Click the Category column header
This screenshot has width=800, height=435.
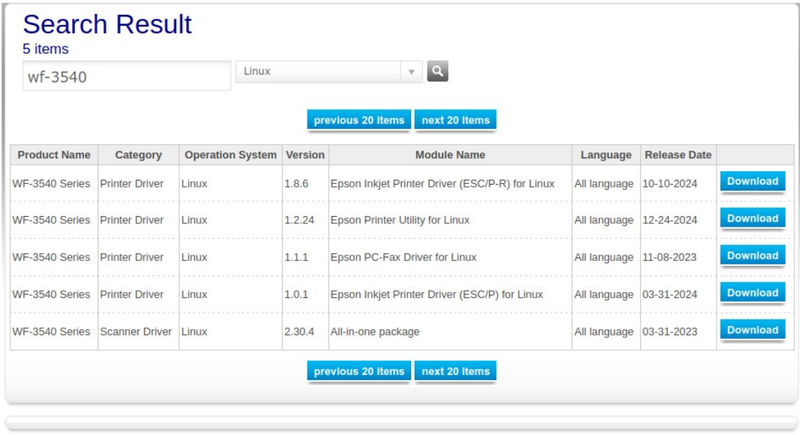click(x=138, y=155)
